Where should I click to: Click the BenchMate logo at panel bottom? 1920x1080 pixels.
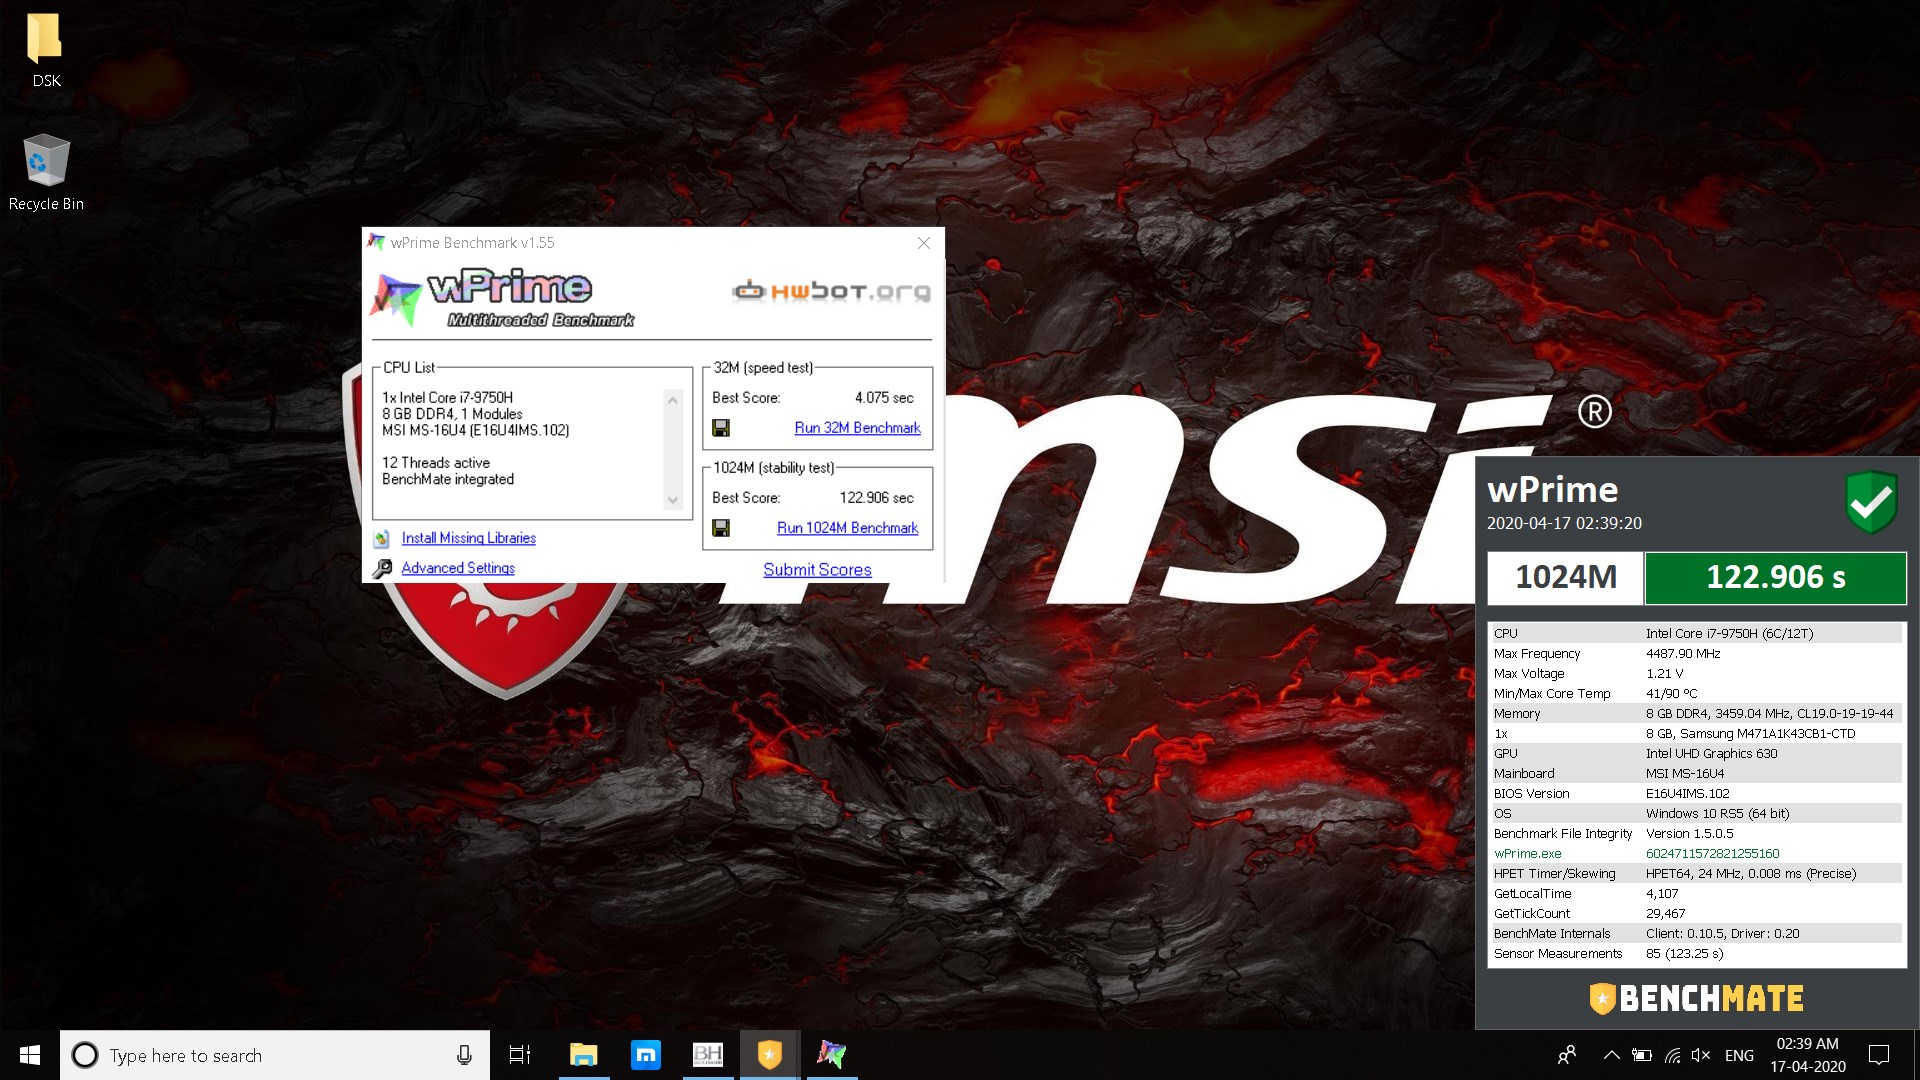click(x=1697, y=998)
